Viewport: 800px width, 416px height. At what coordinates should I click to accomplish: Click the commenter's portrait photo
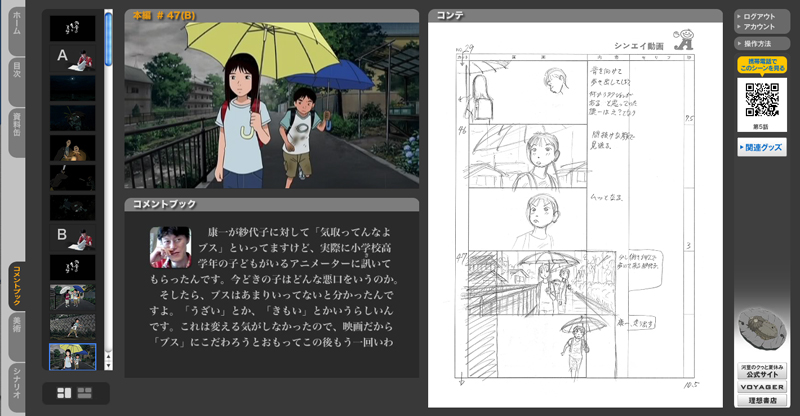(x=170, y=248)
